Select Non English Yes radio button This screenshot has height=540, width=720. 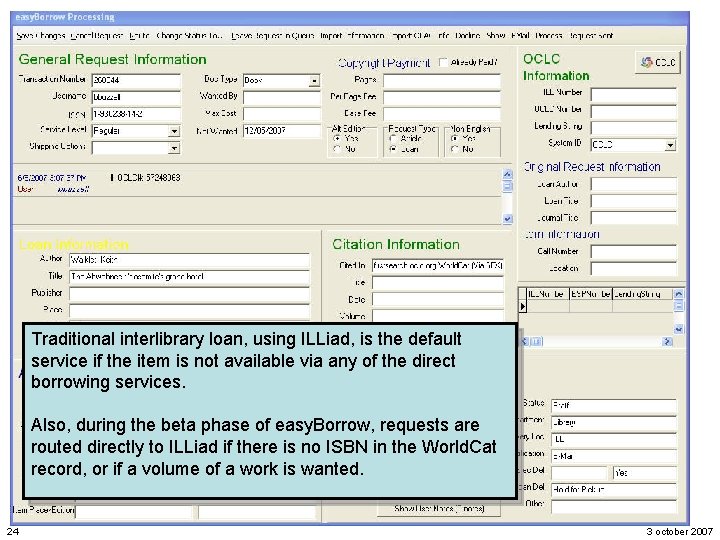[455, 138]
